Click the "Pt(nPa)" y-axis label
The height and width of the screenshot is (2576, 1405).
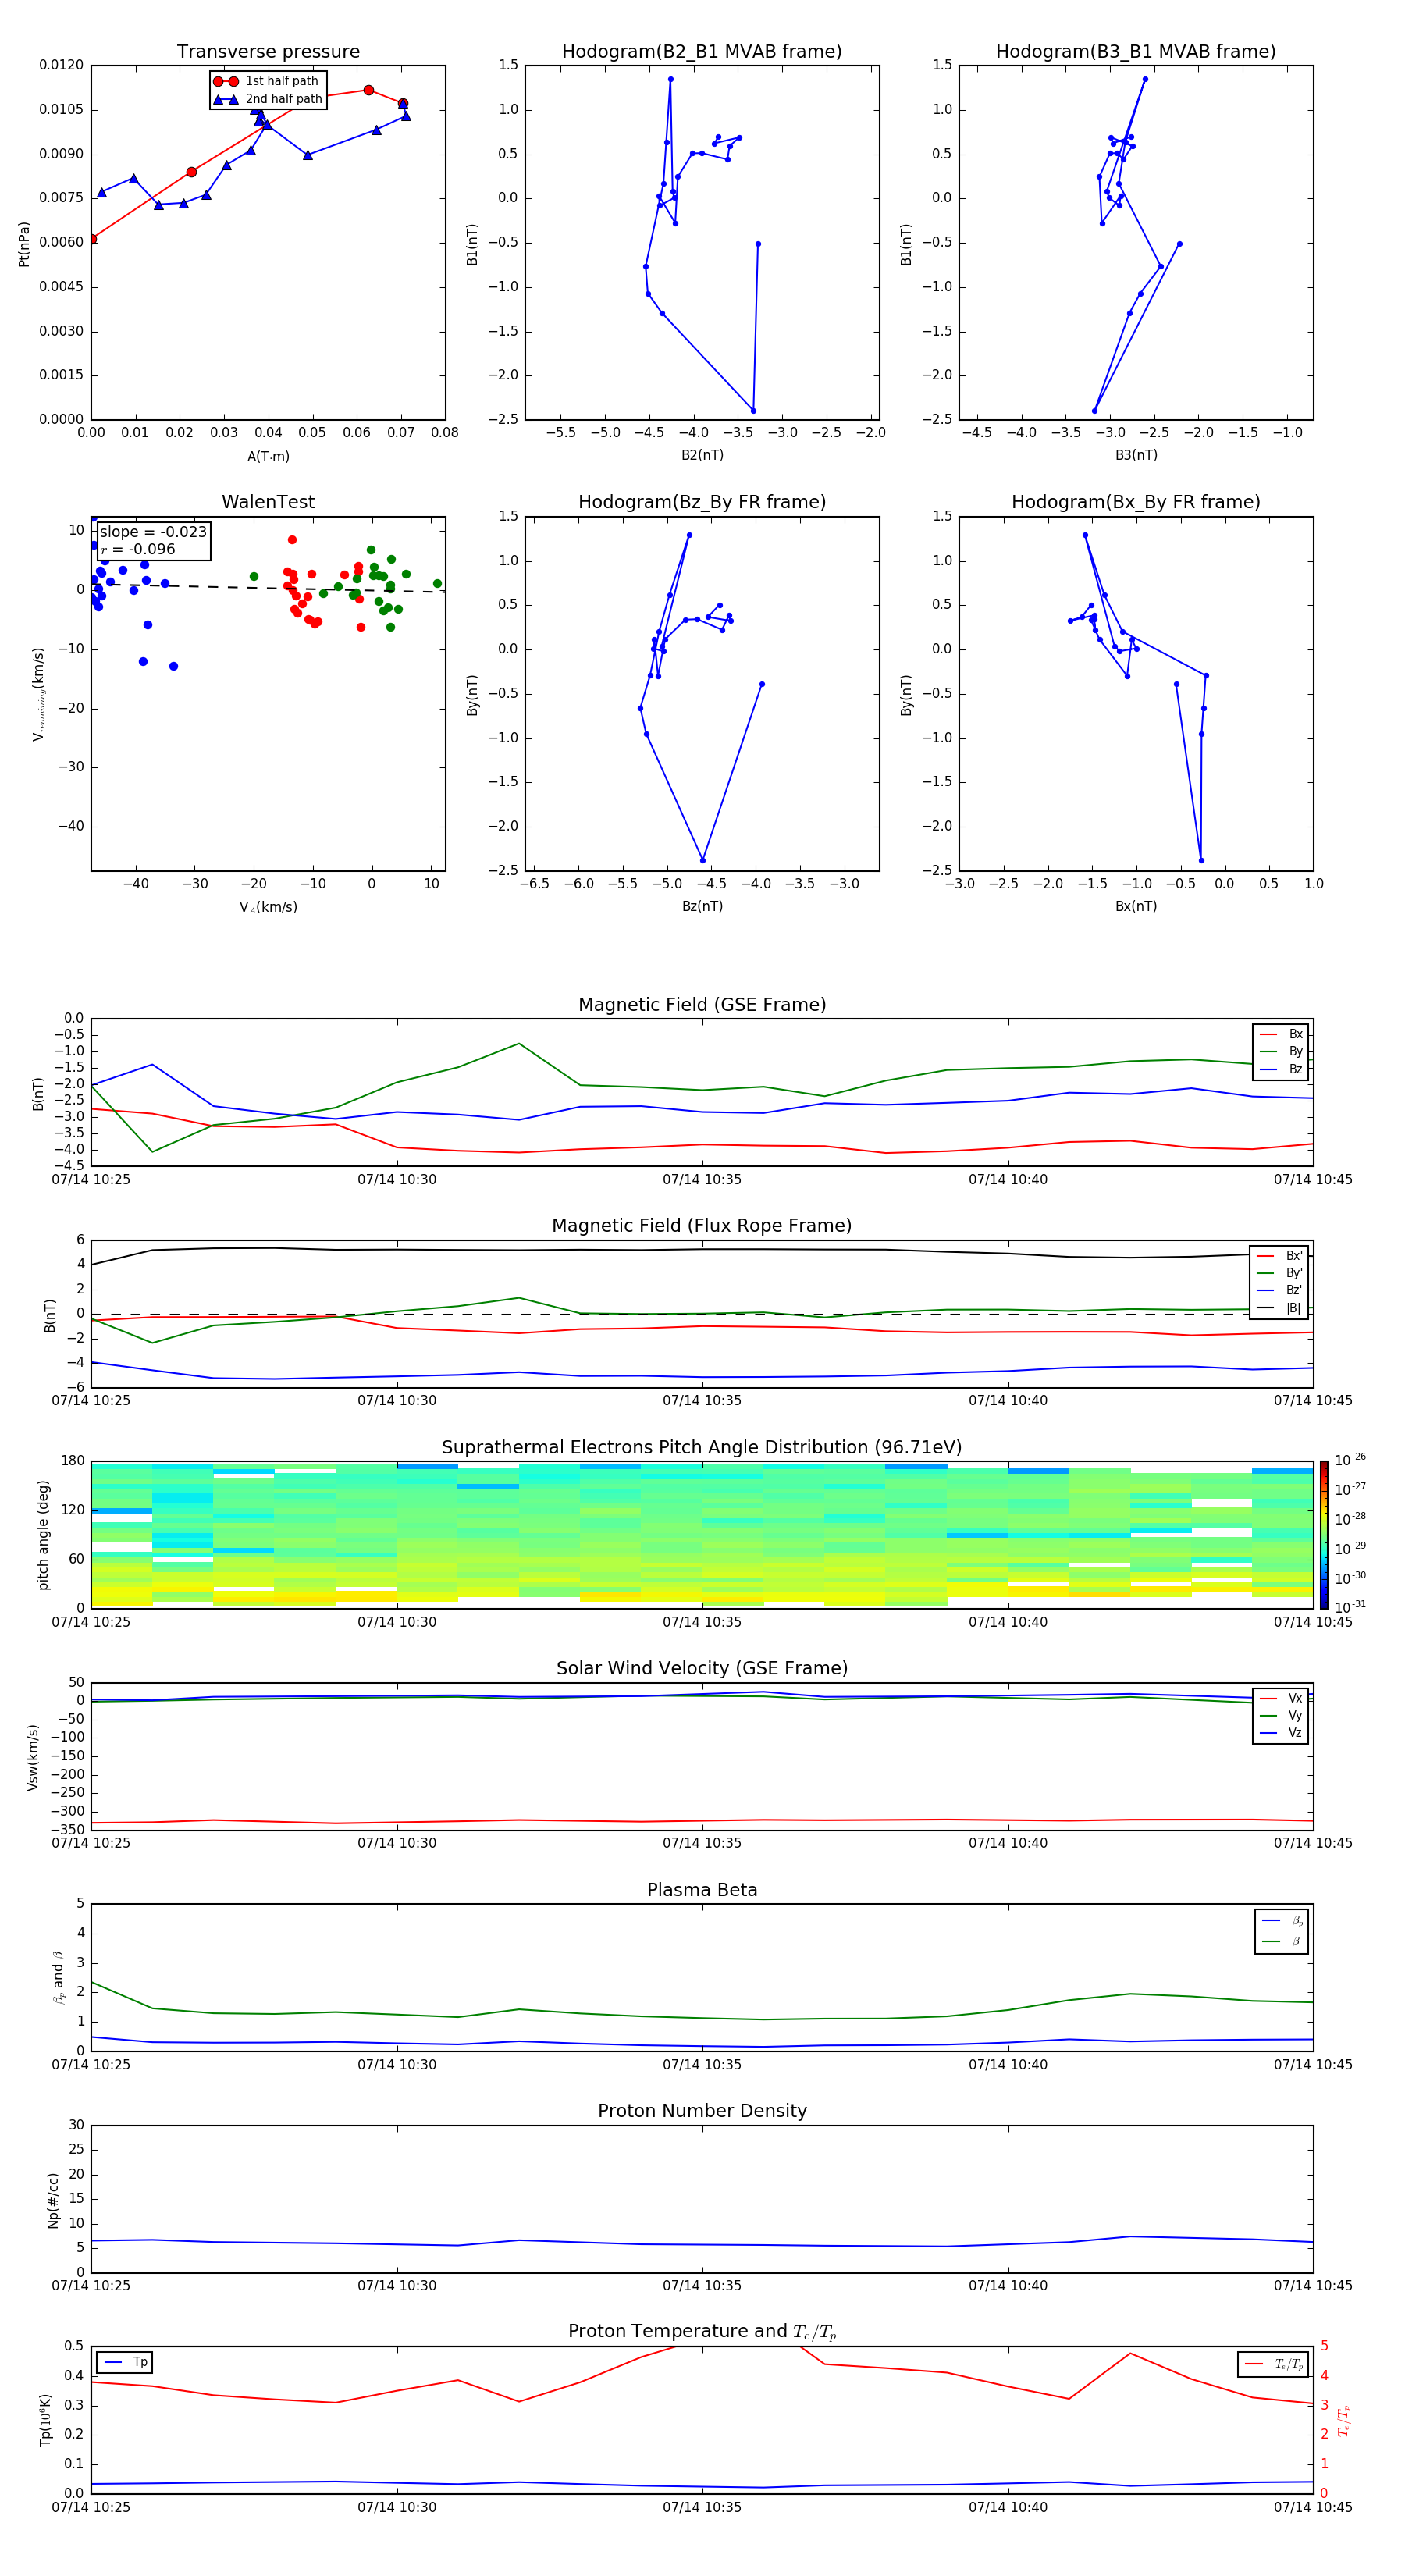[x=24, y=243]
